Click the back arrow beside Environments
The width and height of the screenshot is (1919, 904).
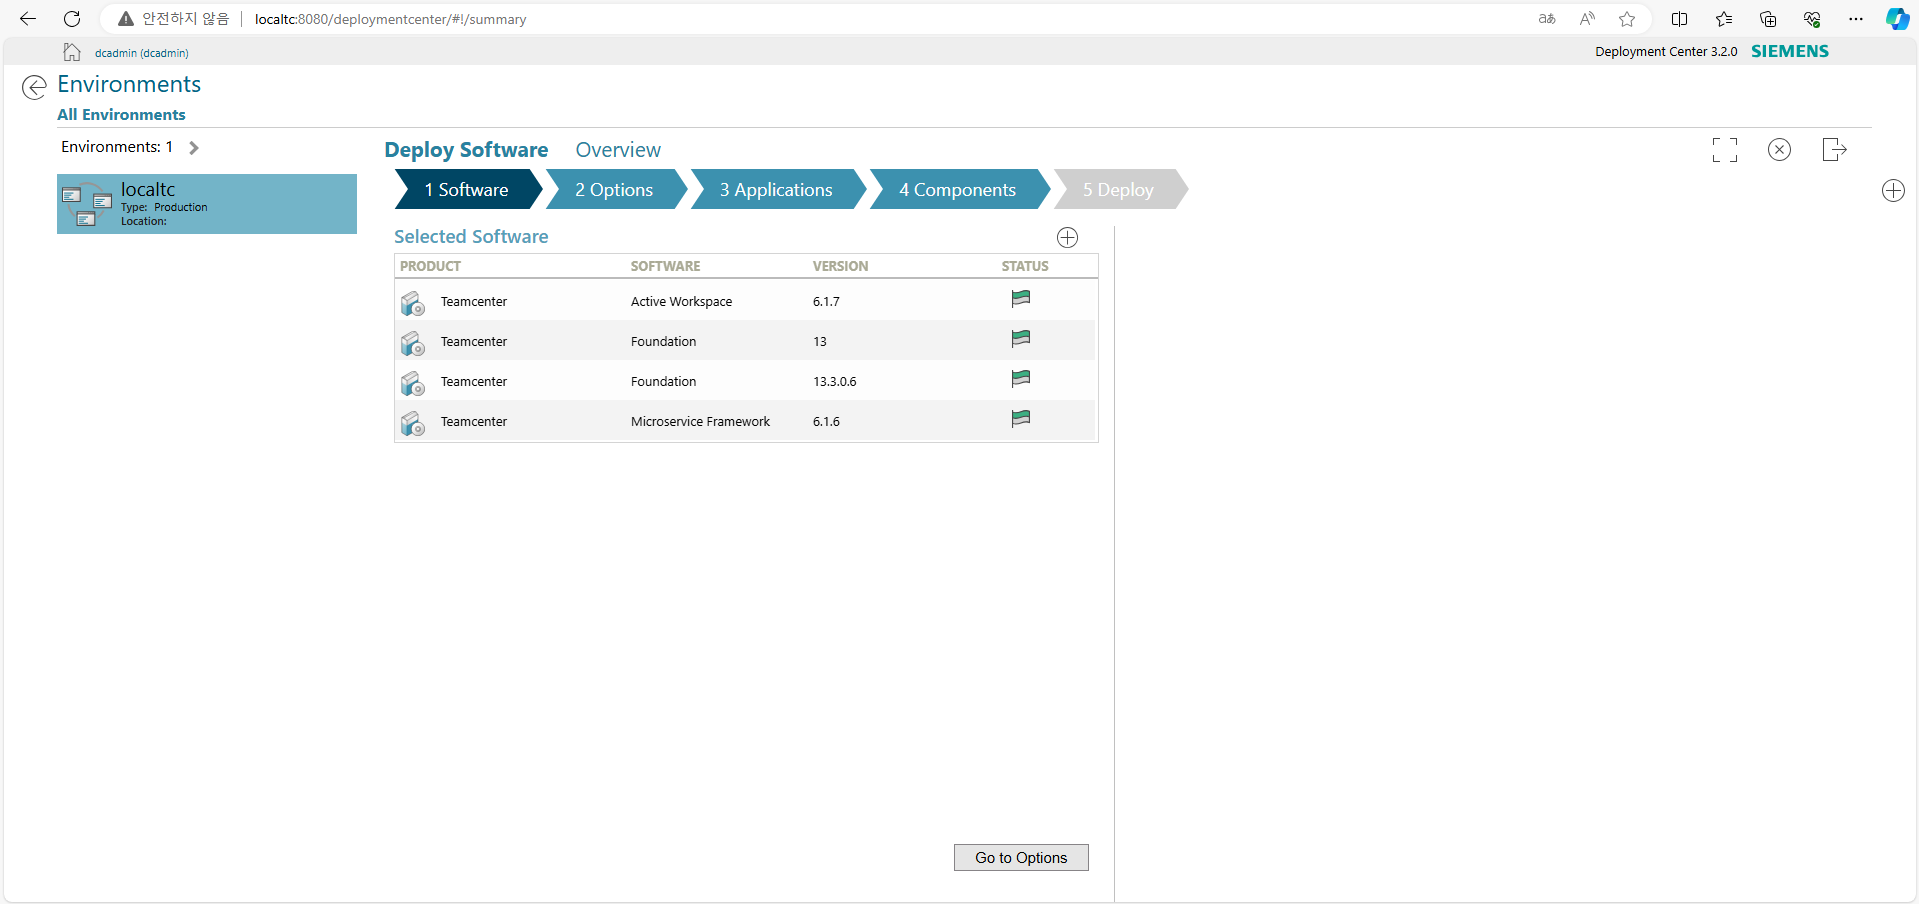click(x=34, y=88)
